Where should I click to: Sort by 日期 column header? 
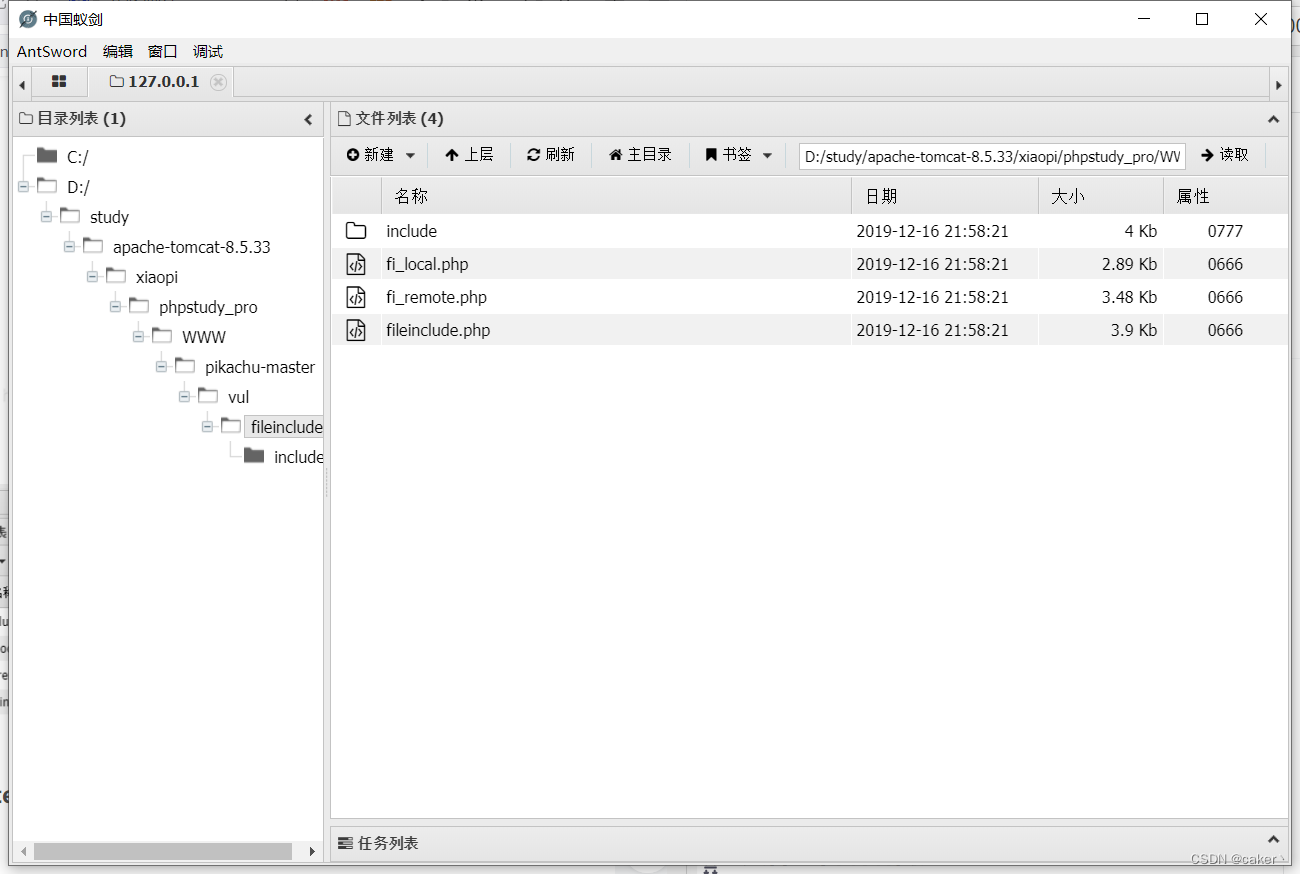pos(945,196)
